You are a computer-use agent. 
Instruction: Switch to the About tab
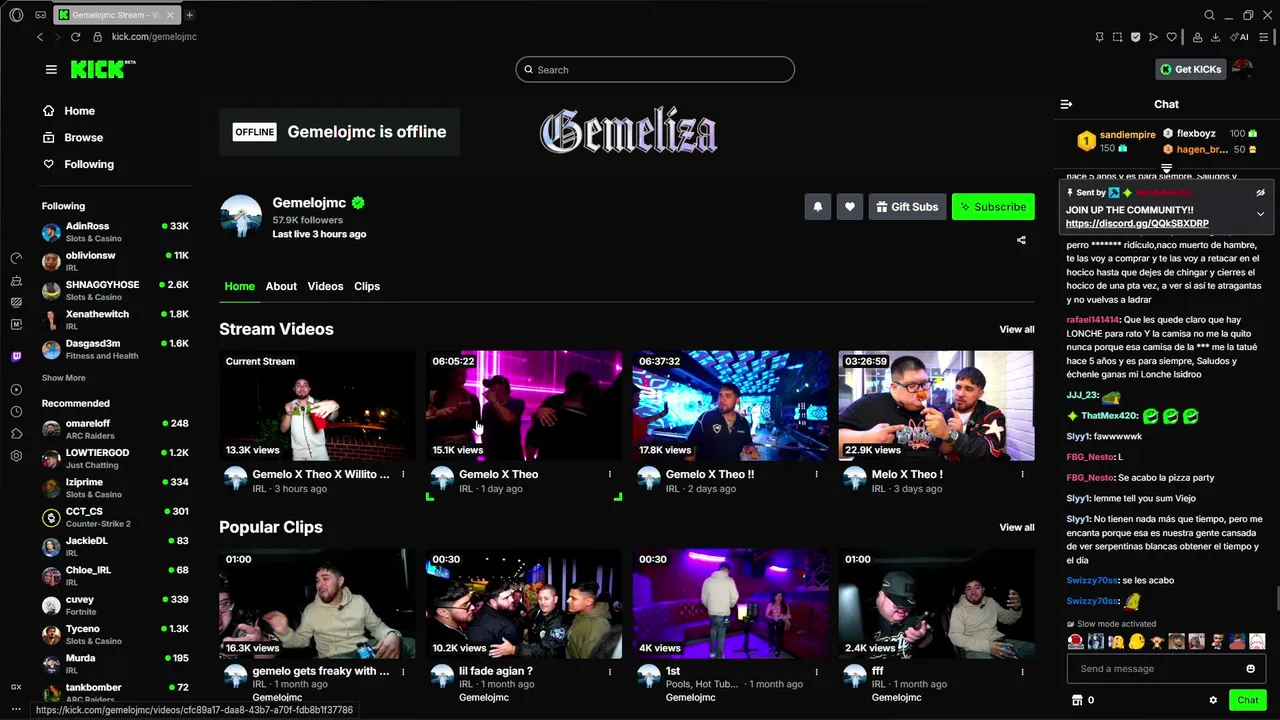click(281, 286)
